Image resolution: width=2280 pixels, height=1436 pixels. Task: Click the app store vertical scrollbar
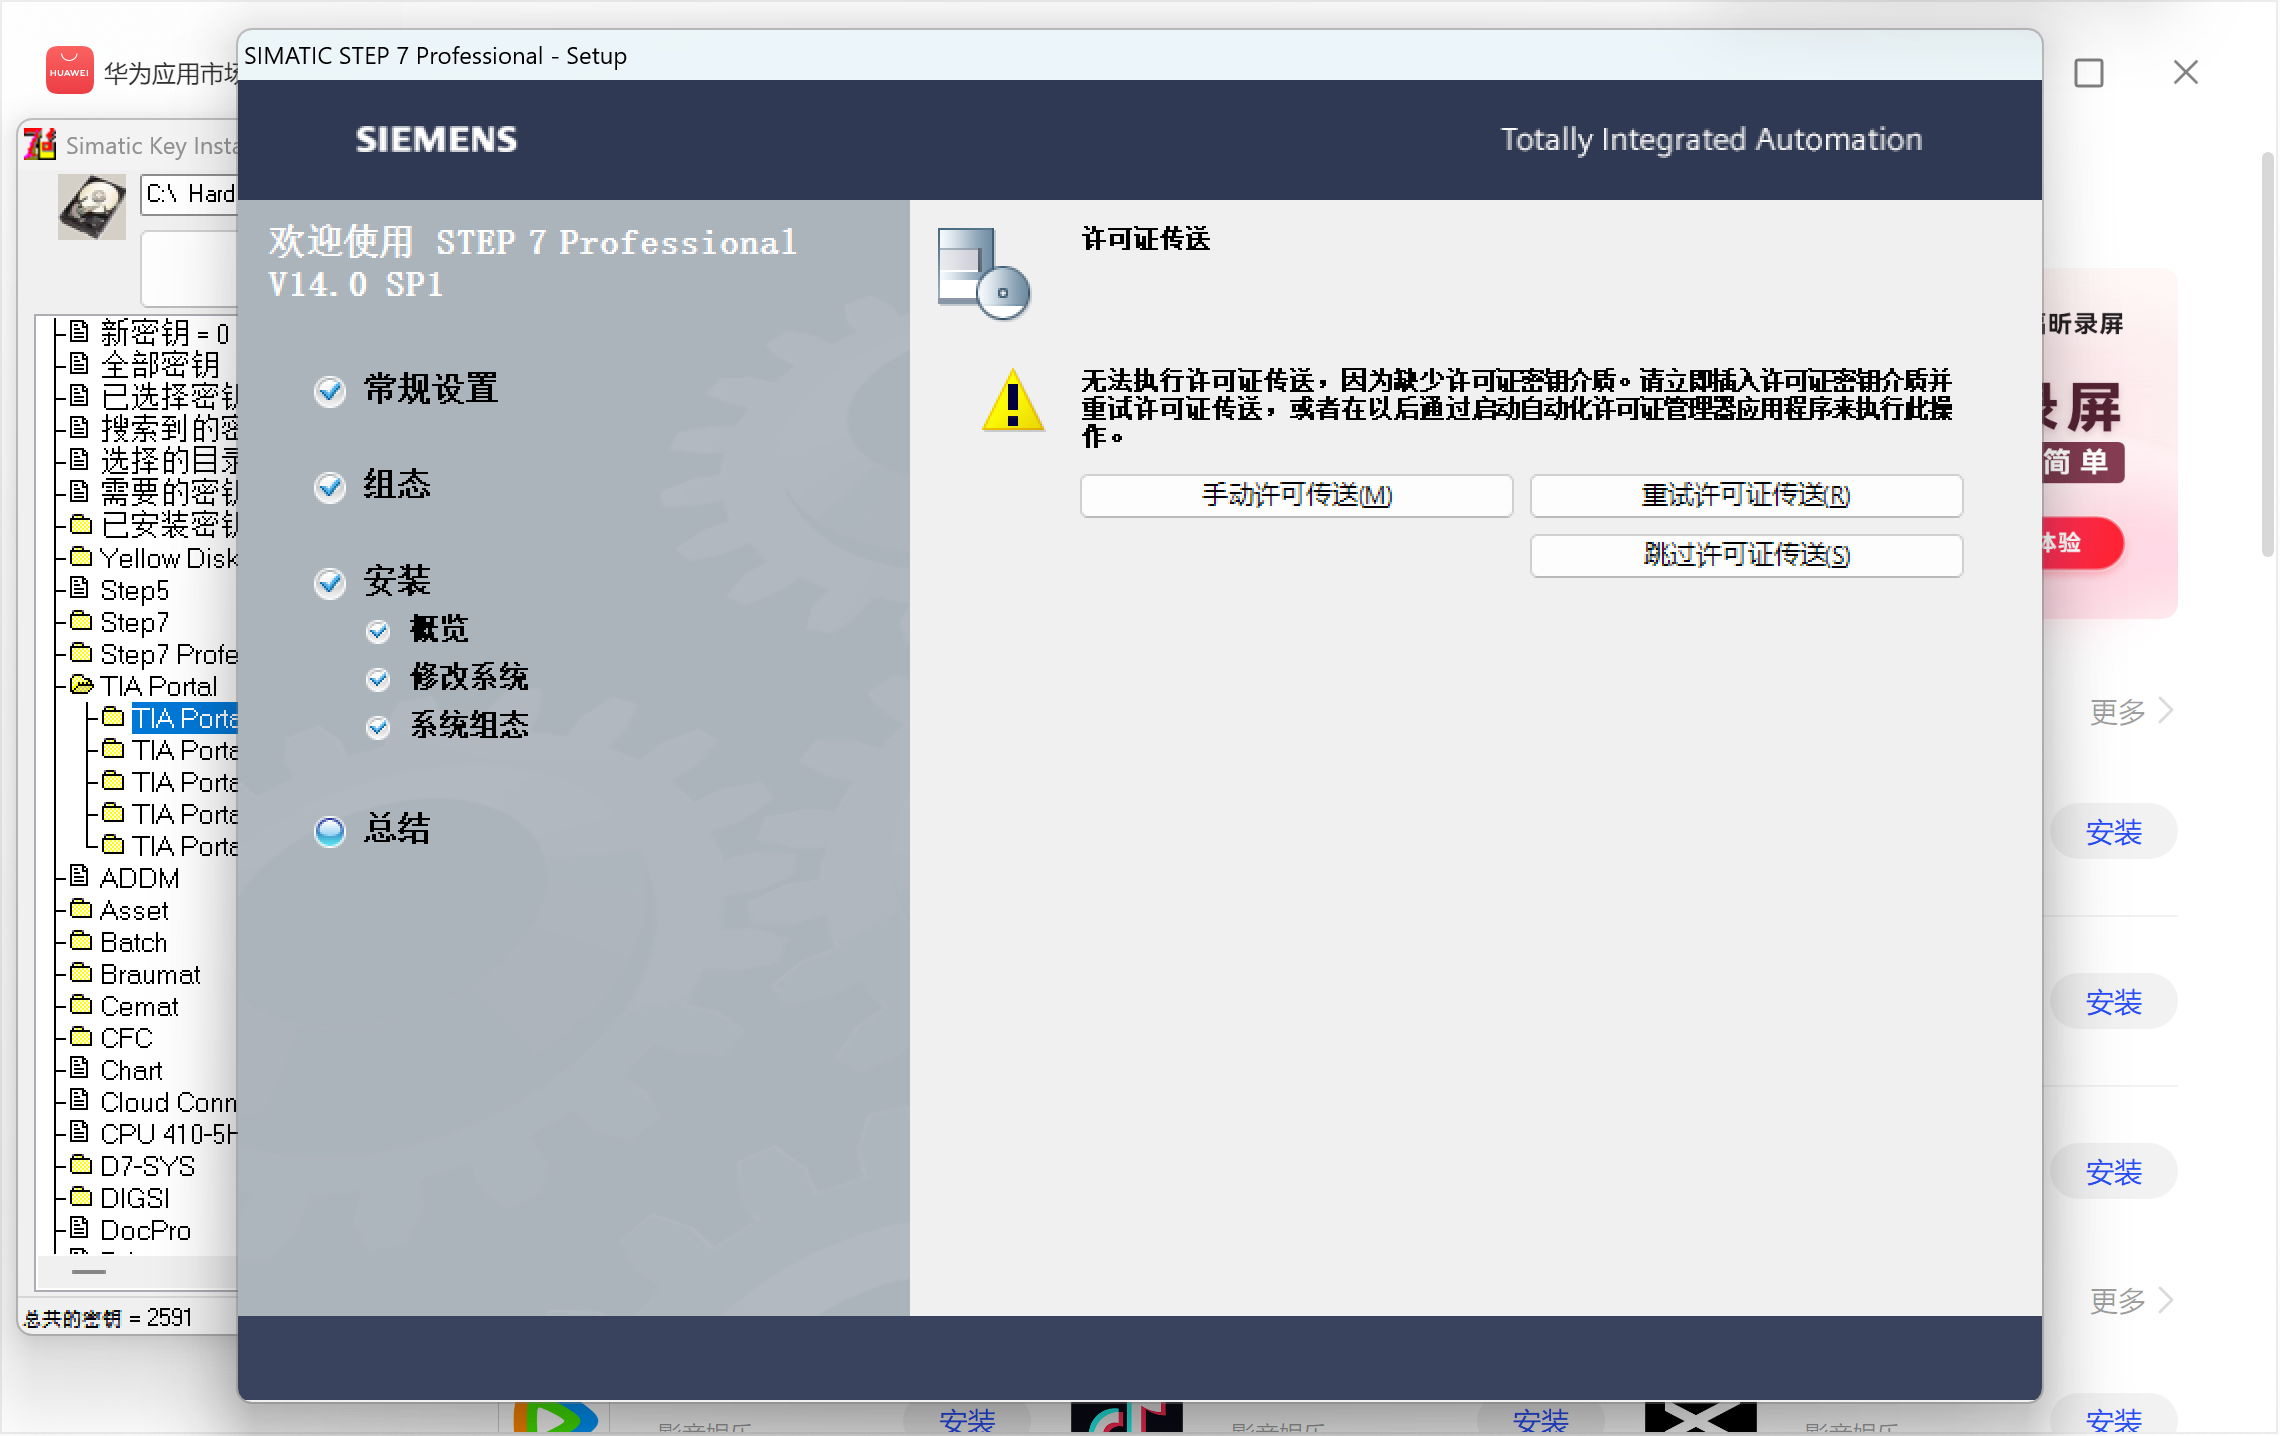2267,354
